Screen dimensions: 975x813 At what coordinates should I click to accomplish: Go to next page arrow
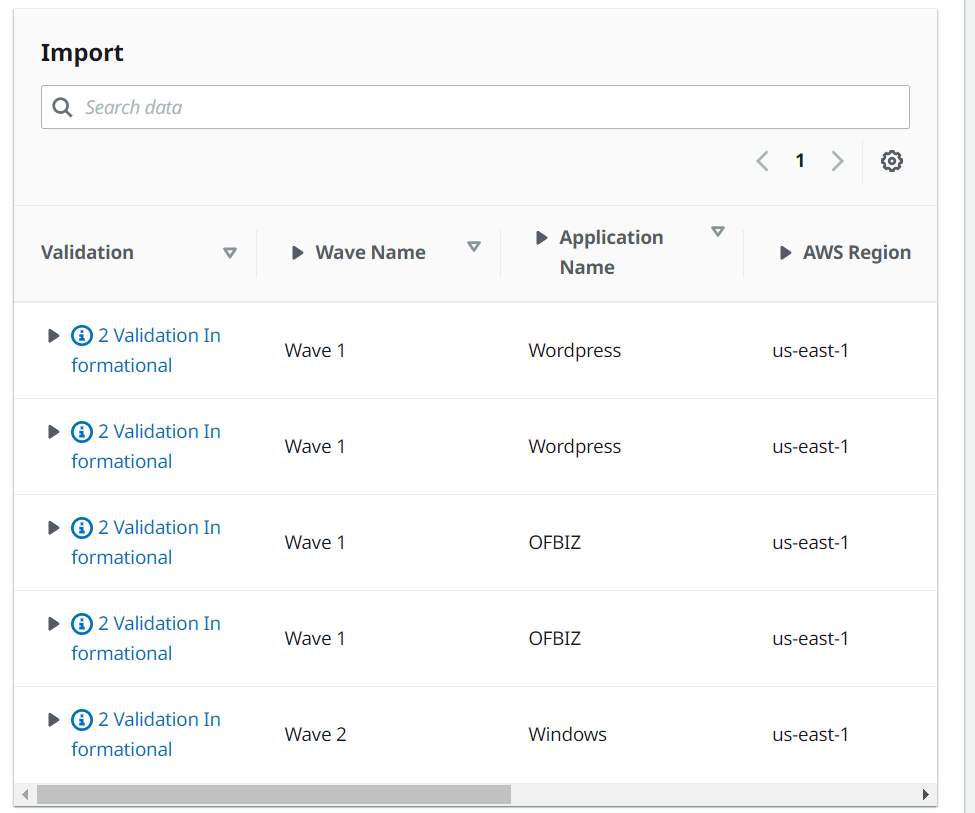pyautogui.click(x=838, y=161)
